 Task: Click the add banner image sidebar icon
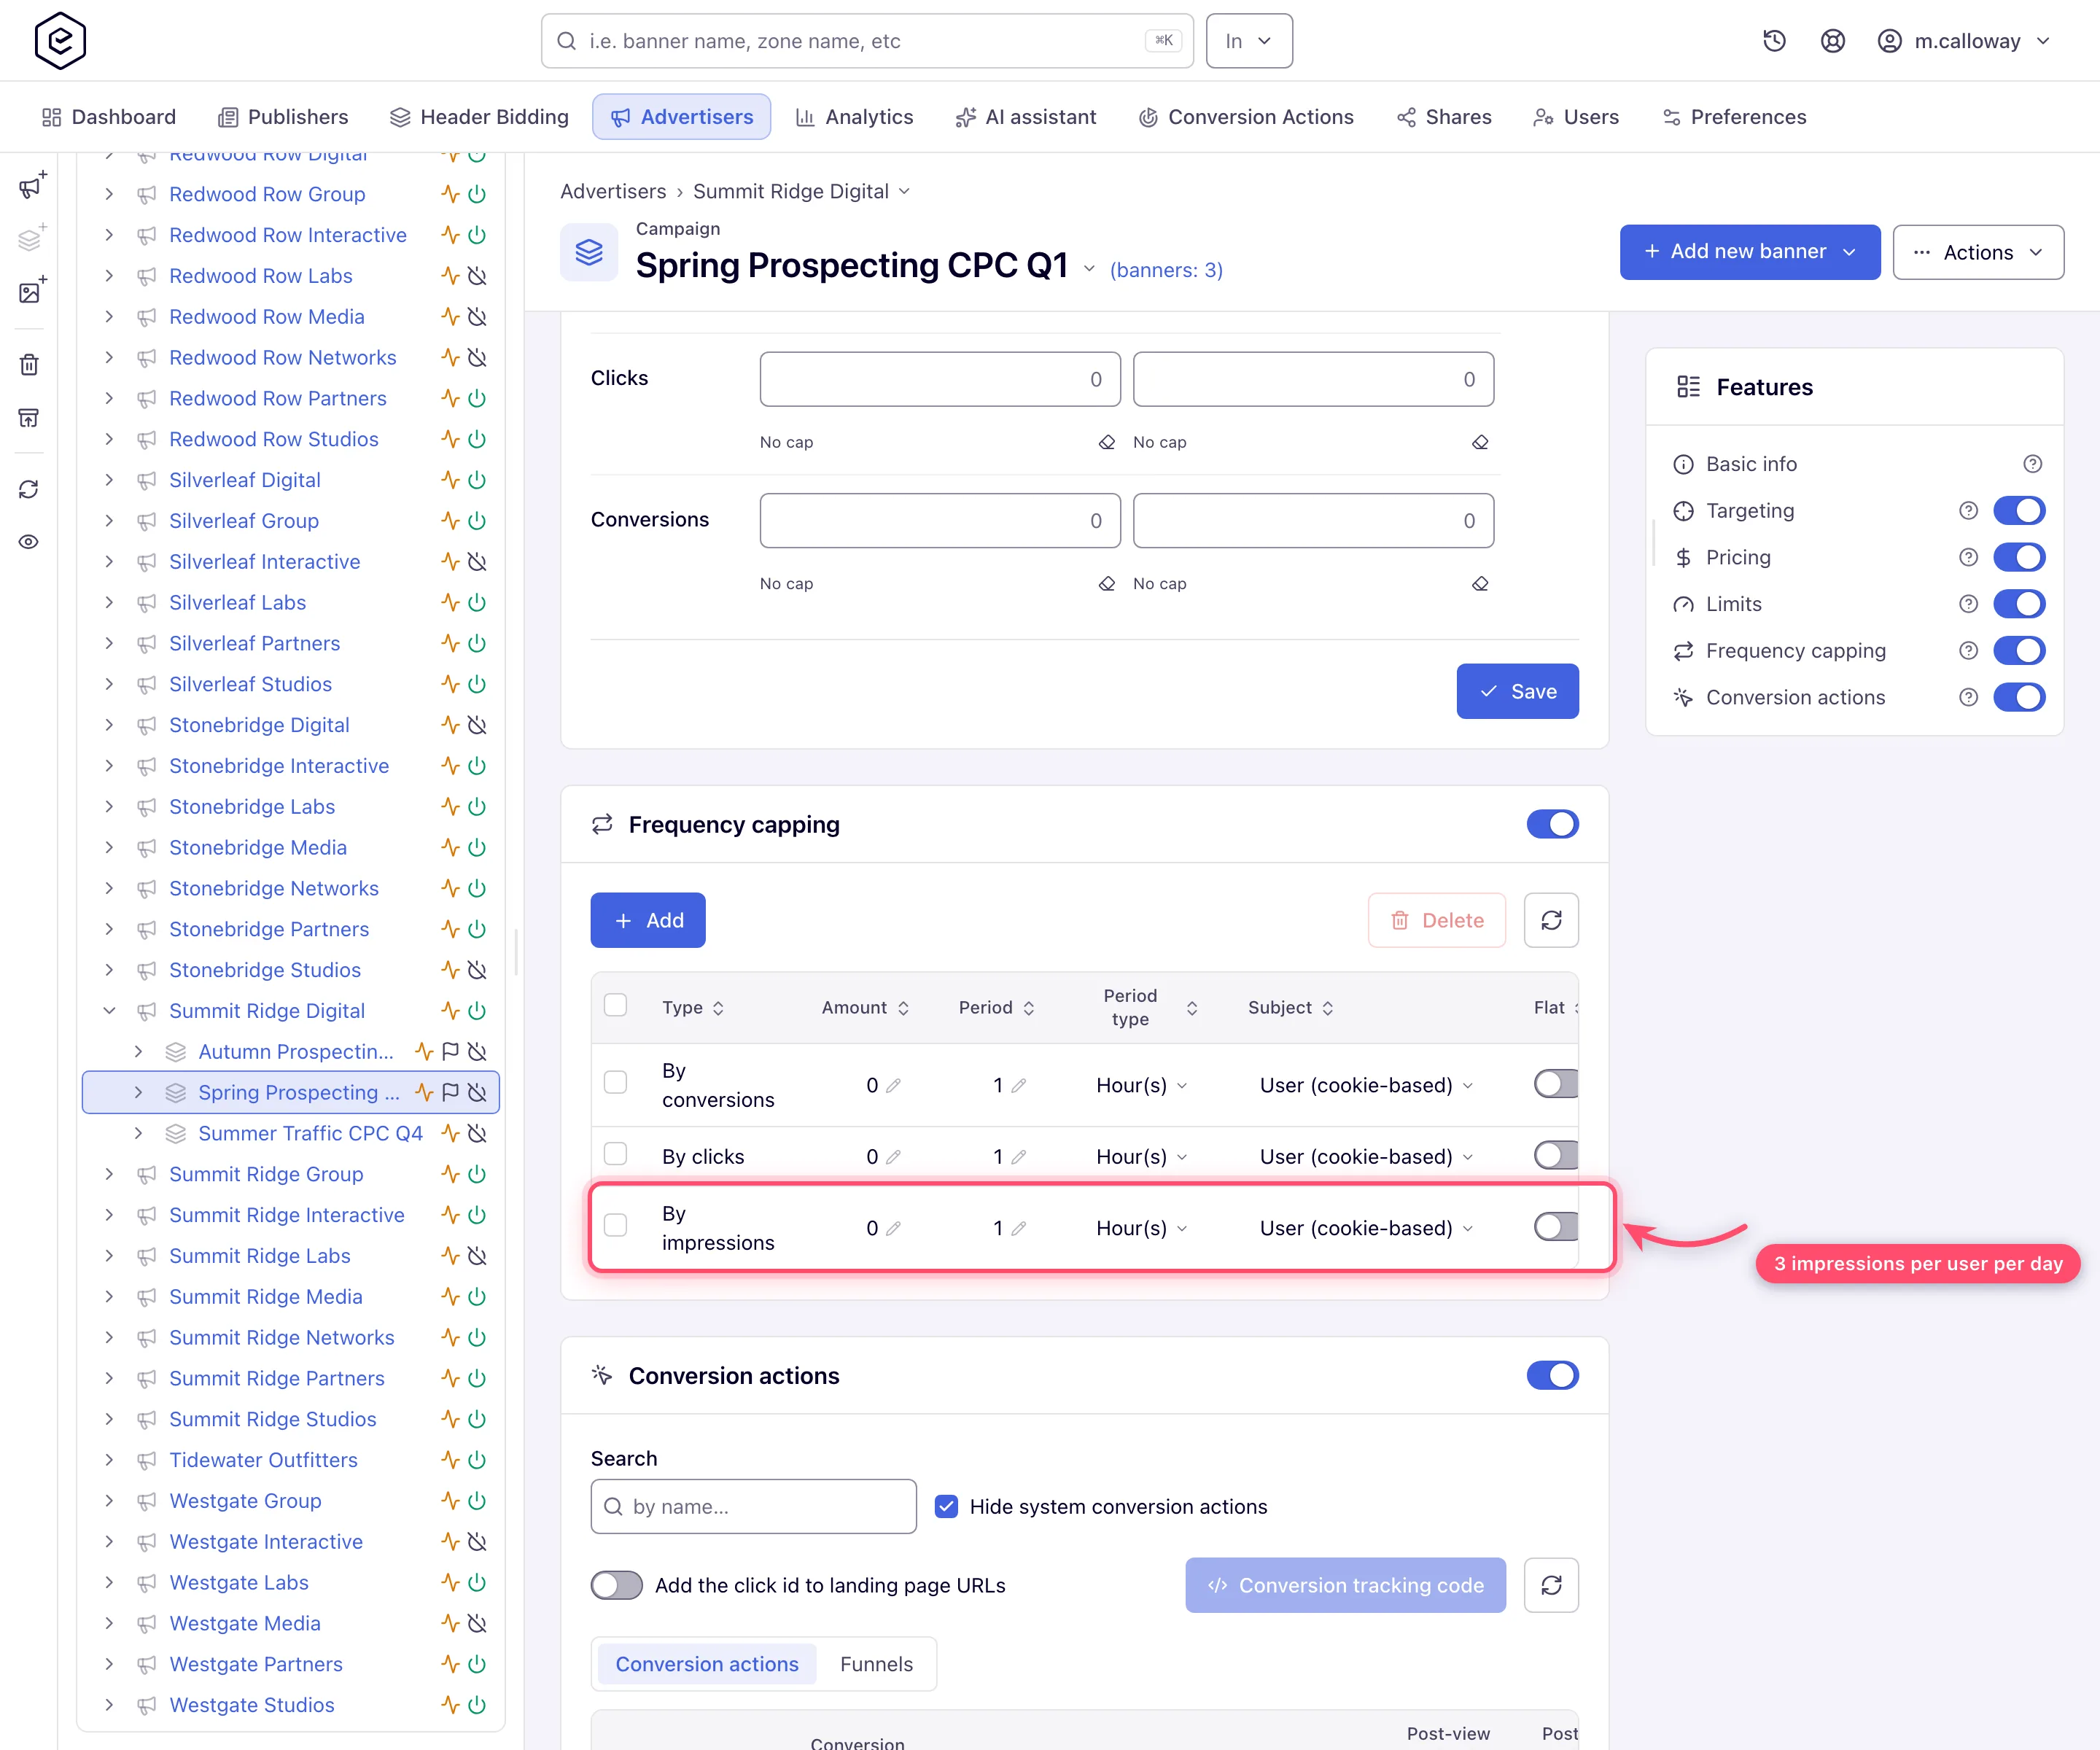tap(31, 291)
